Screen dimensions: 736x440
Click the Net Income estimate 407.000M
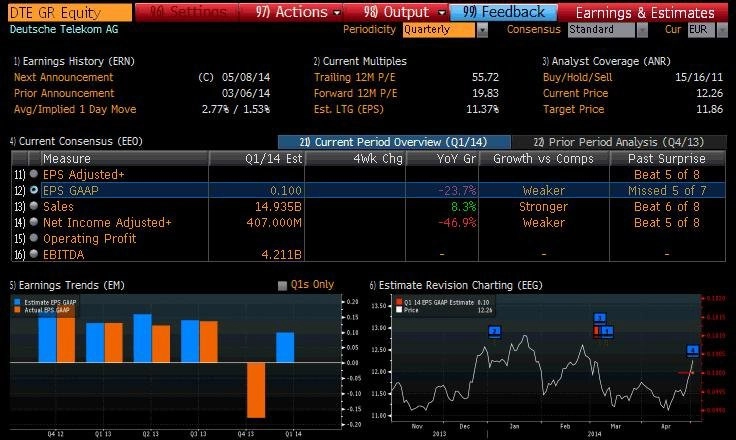[274, 223]
